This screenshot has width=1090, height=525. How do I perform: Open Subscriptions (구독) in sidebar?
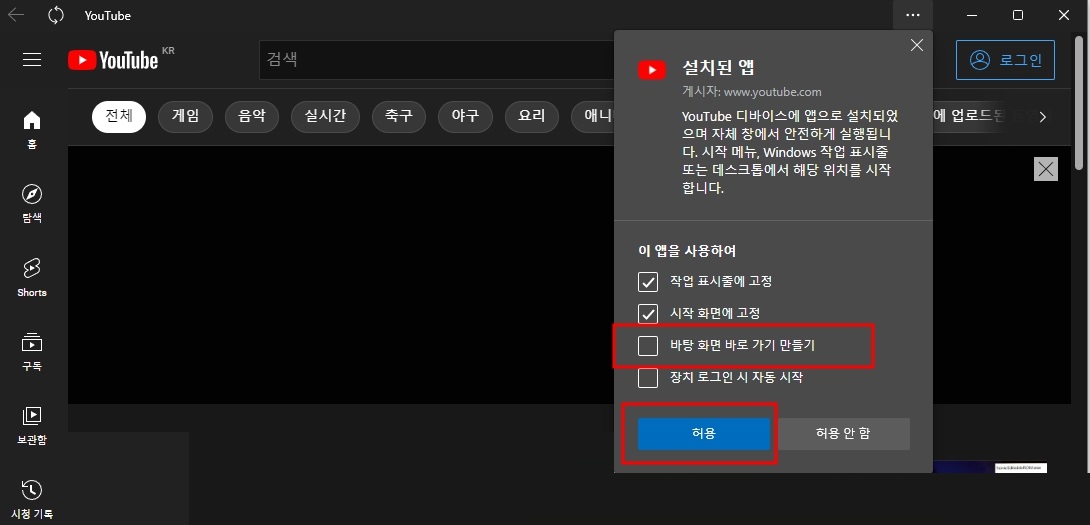point(32,352)
